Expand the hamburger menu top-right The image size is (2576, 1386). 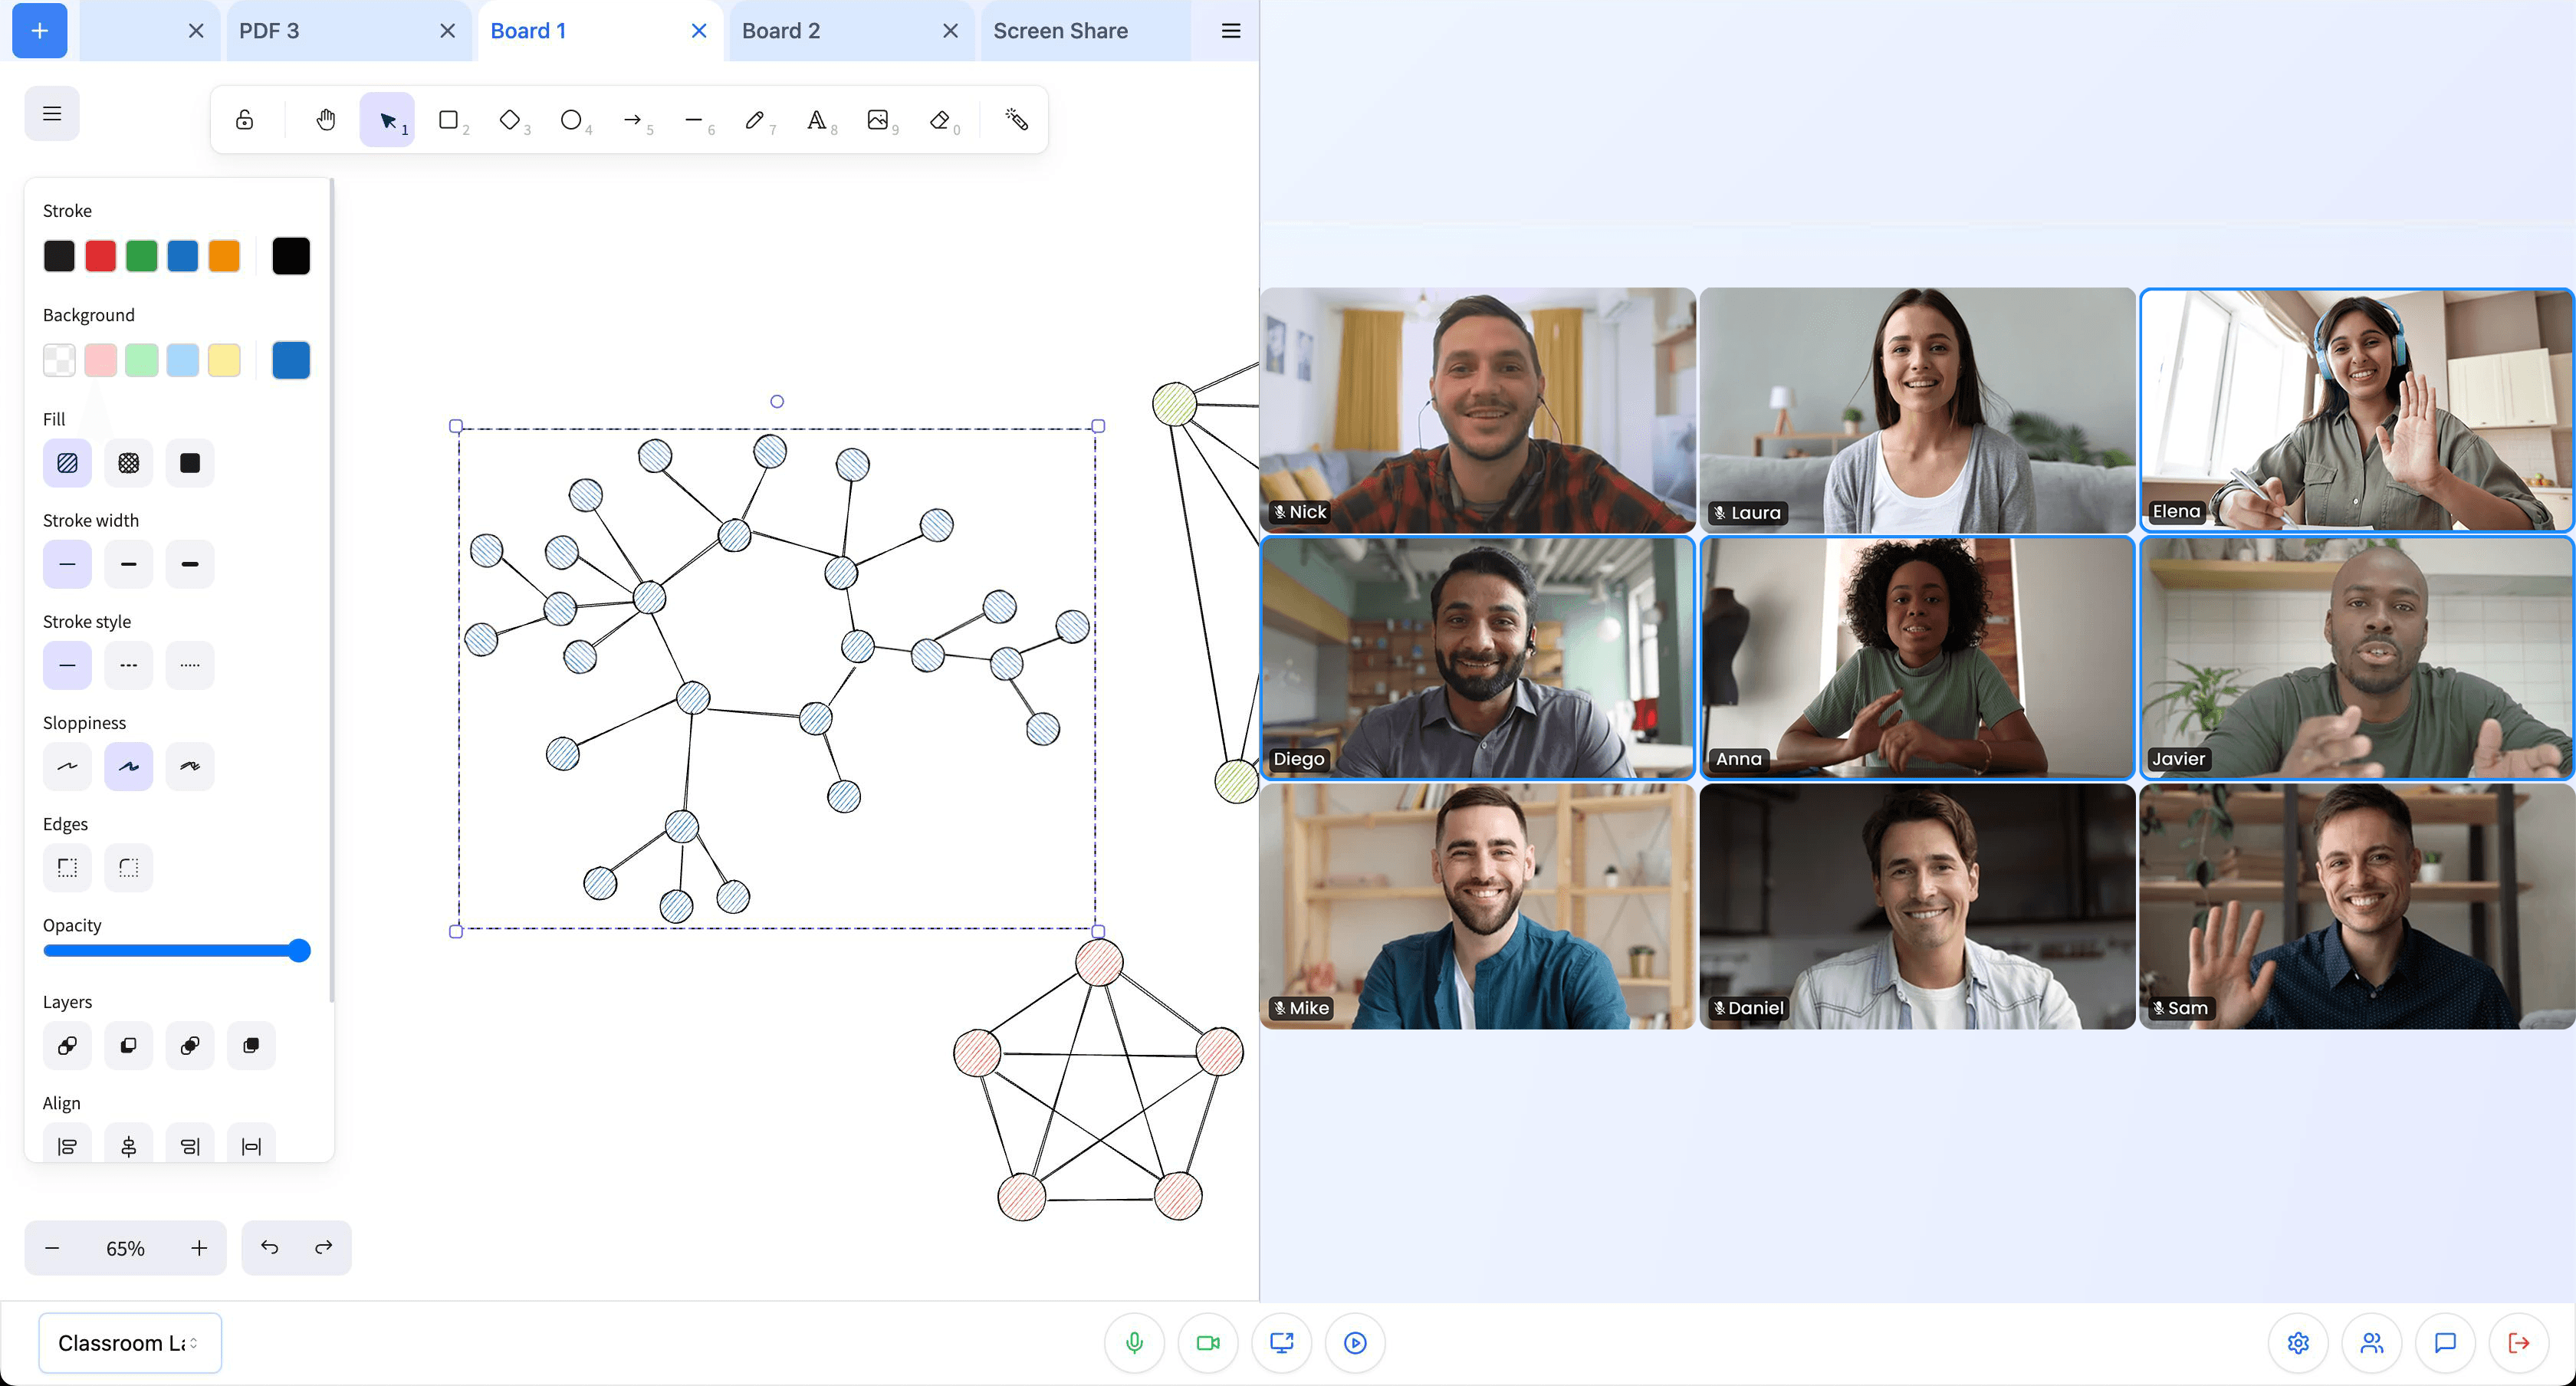click(1230, 31)
